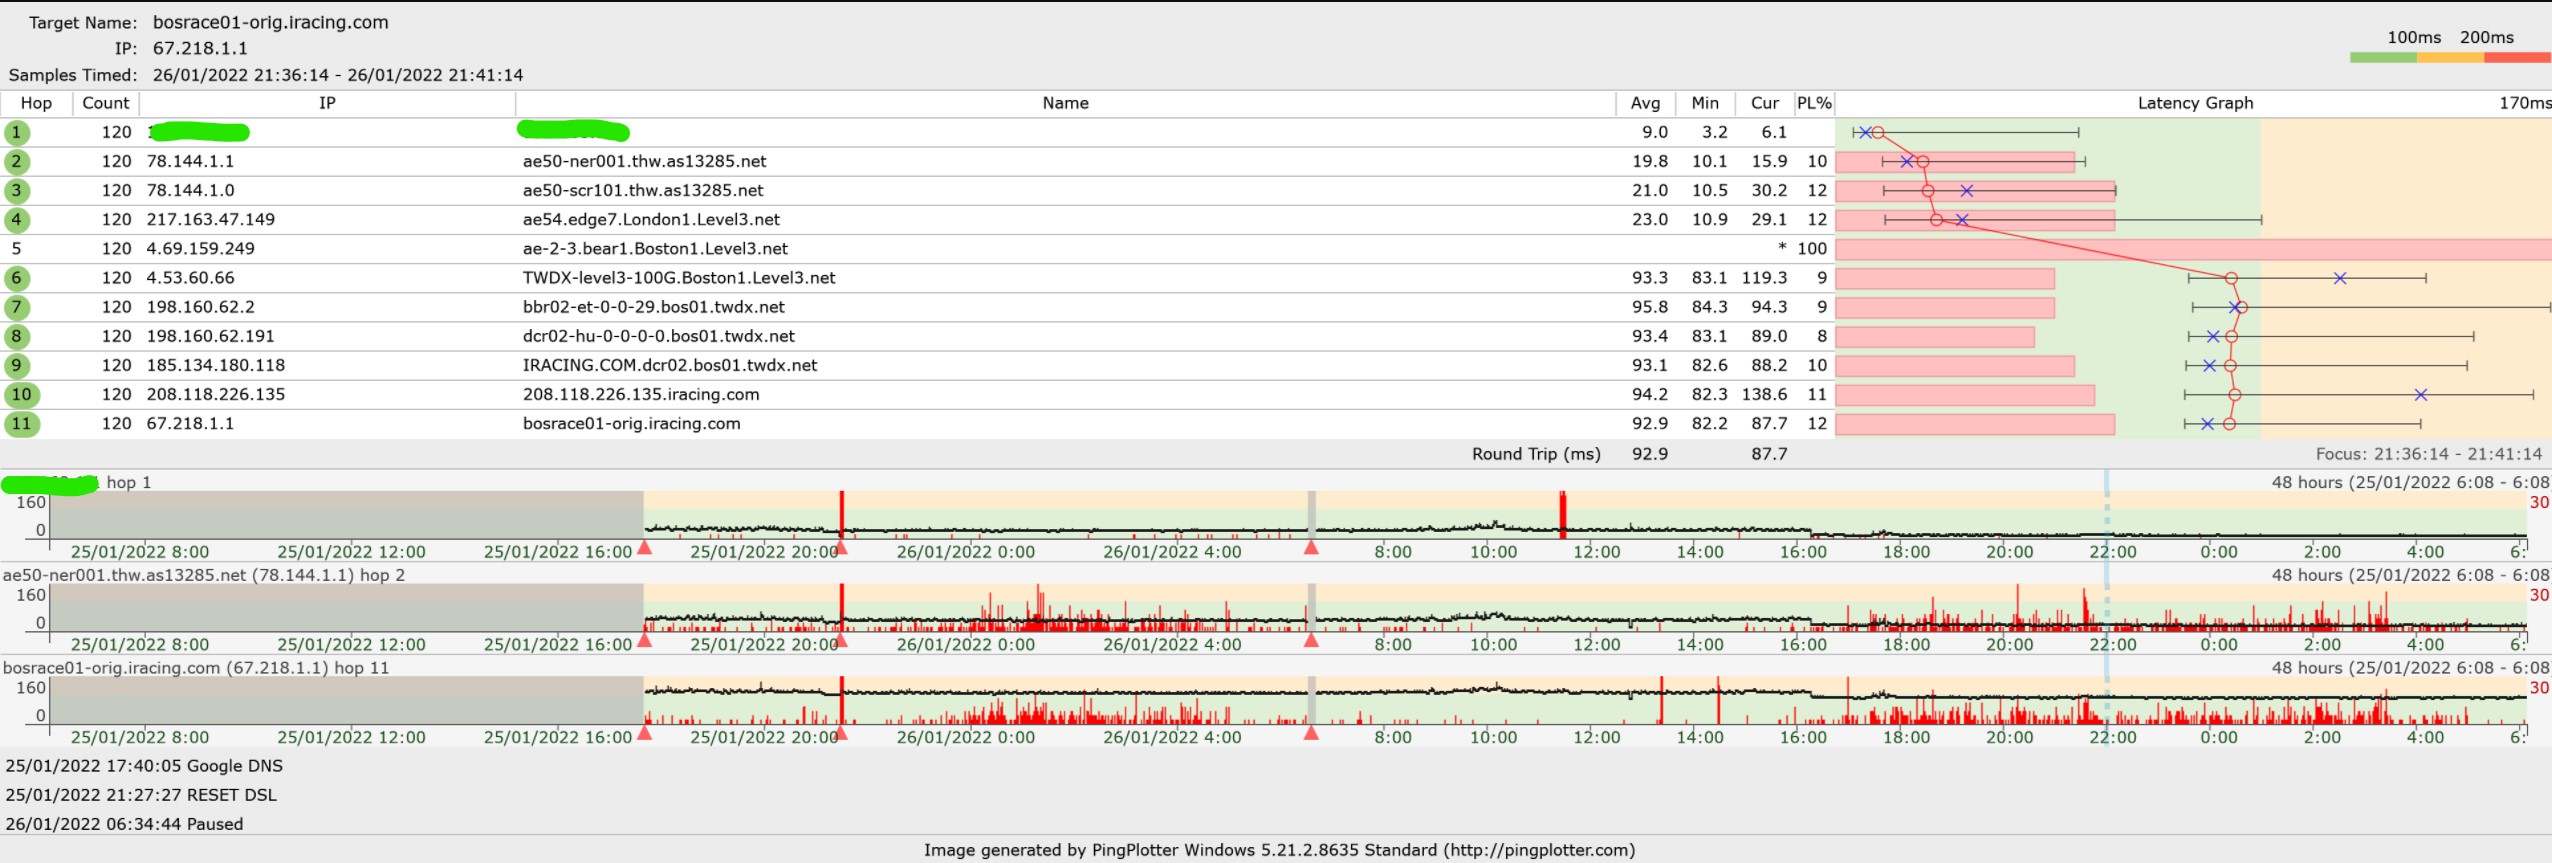Select IP cell '198.160.62.2'
The width and height of the screenshot is (2552, 863).
click(x=201, y=307)
